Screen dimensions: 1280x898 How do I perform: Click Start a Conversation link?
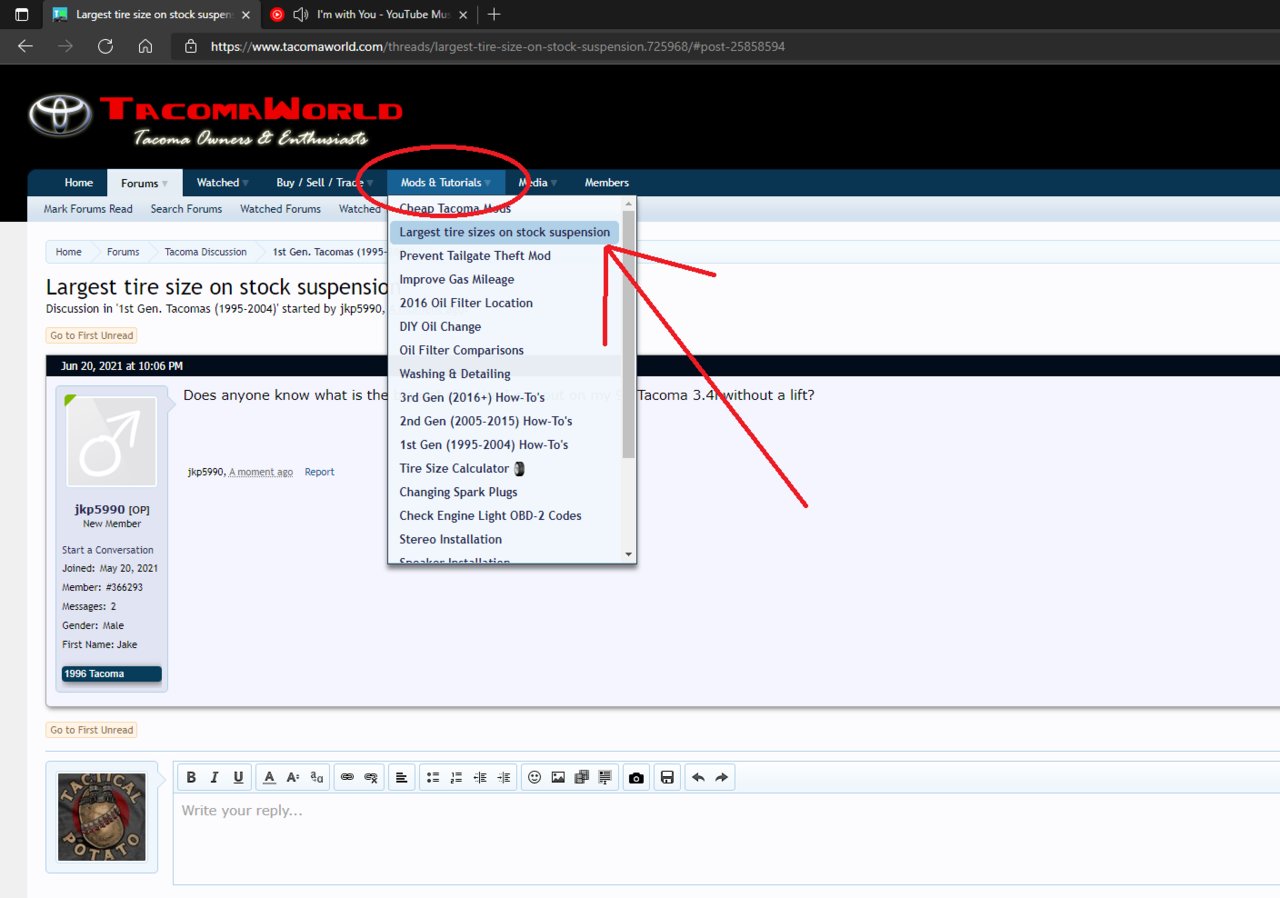[108, 550]
